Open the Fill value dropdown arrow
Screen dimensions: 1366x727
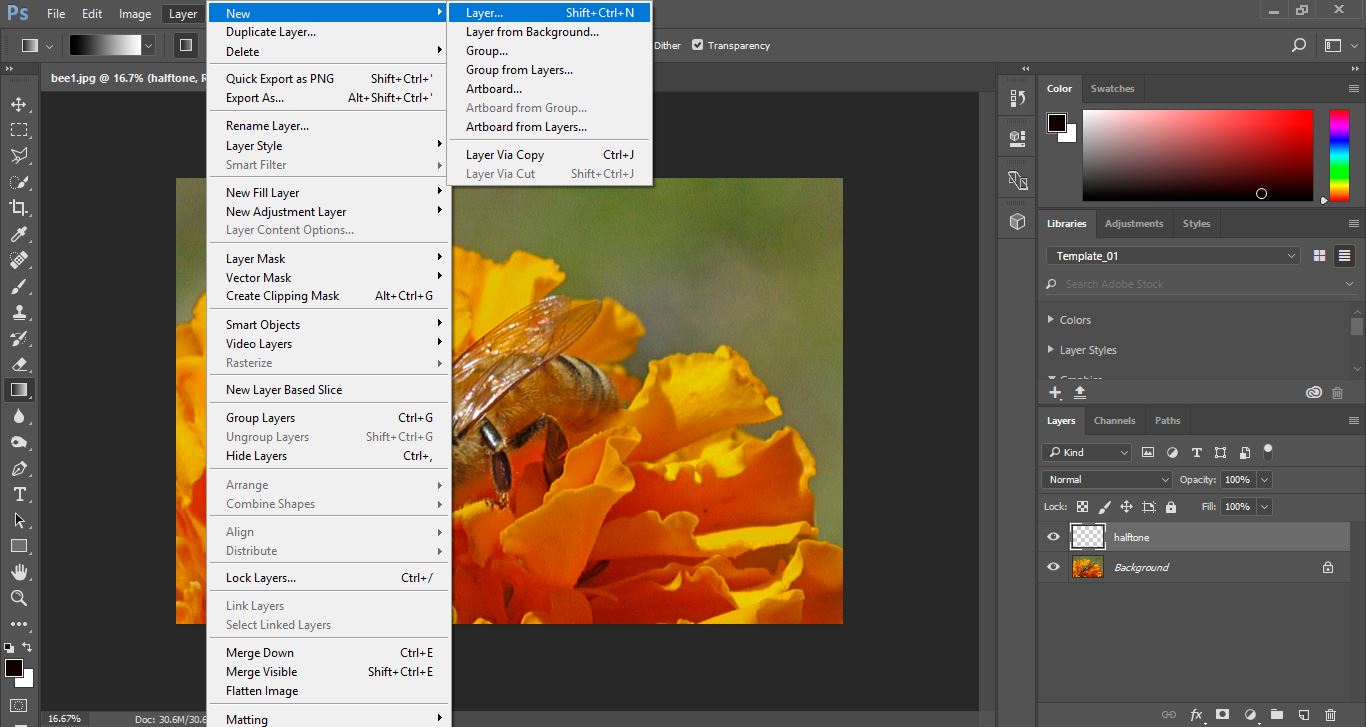coord(1265,507)
